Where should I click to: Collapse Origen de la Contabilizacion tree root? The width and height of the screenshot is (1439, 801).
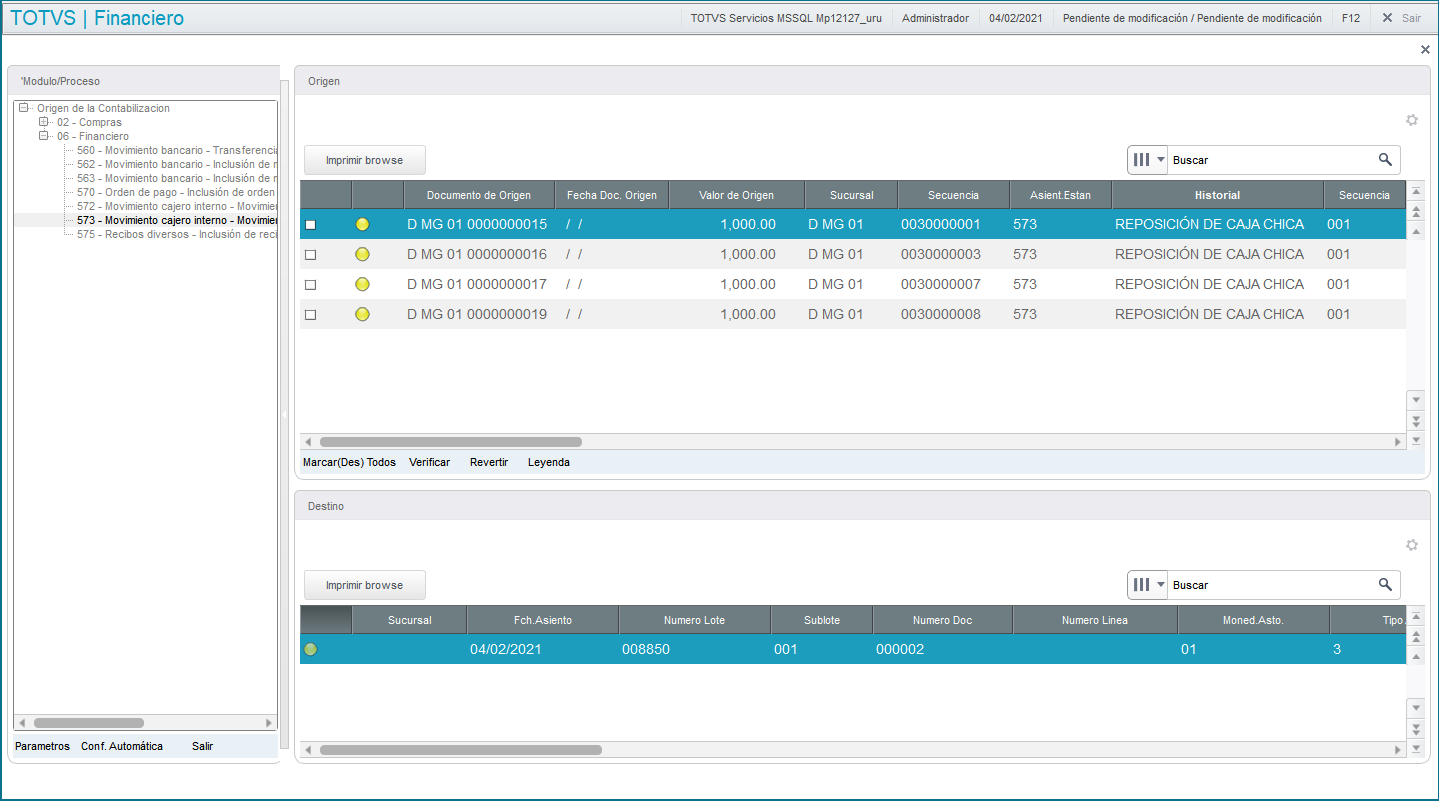pyautogui.click(x=24, y=108)
